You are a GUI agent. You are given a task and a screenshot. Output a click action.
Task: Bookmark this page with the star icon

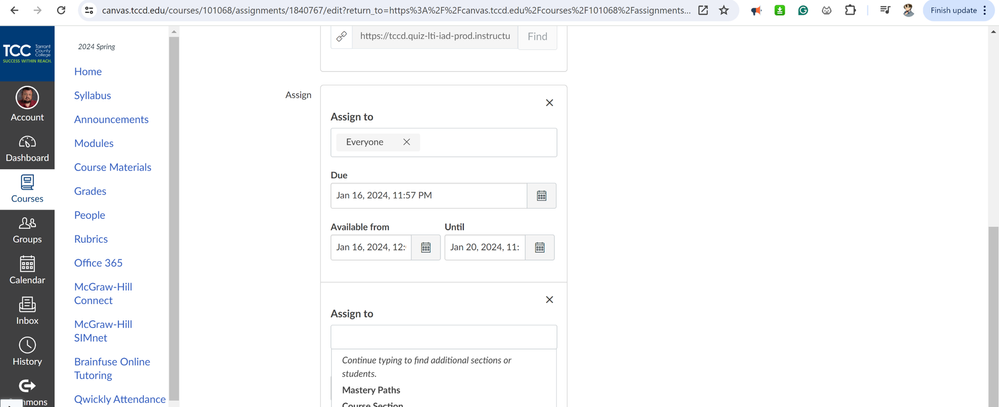pyautogui.click(x=724, y=10)
